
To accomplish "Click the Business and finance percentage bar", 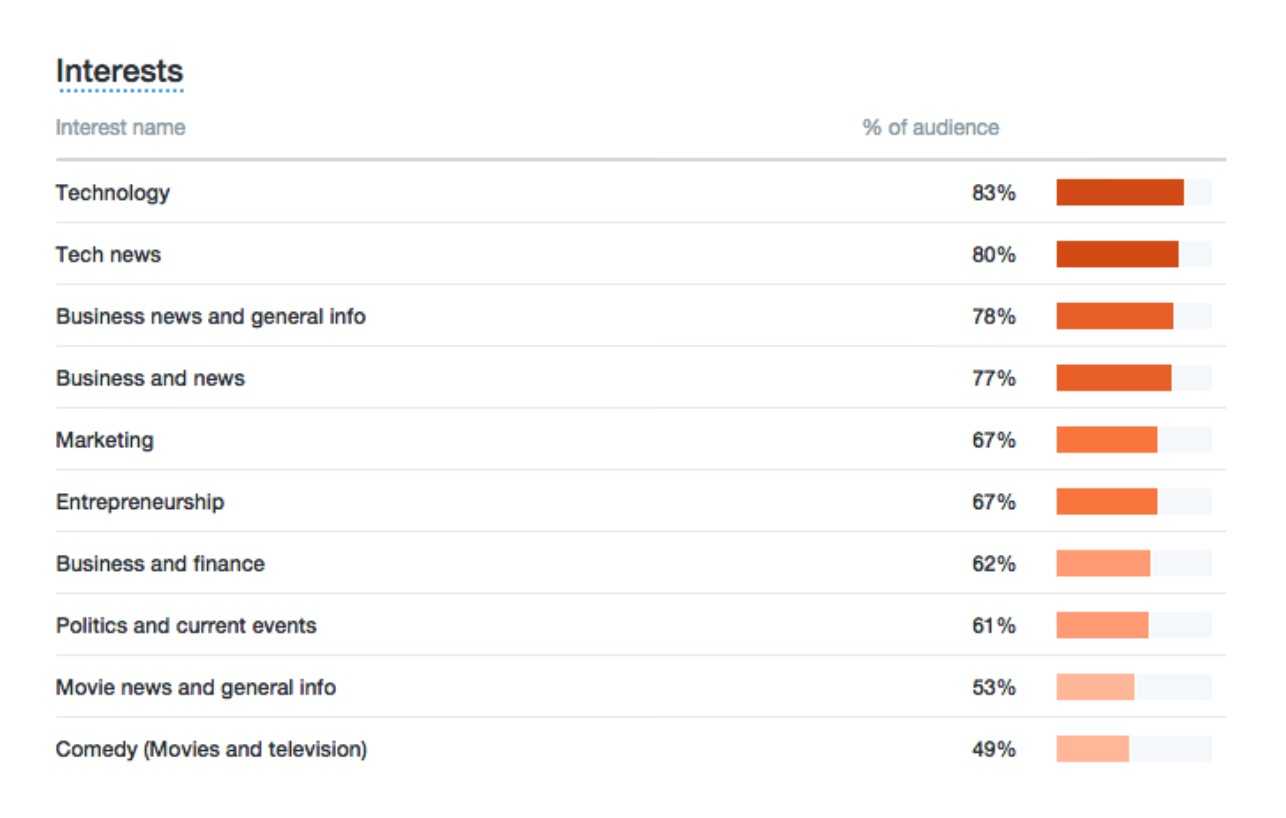I will coord(1103,564).
